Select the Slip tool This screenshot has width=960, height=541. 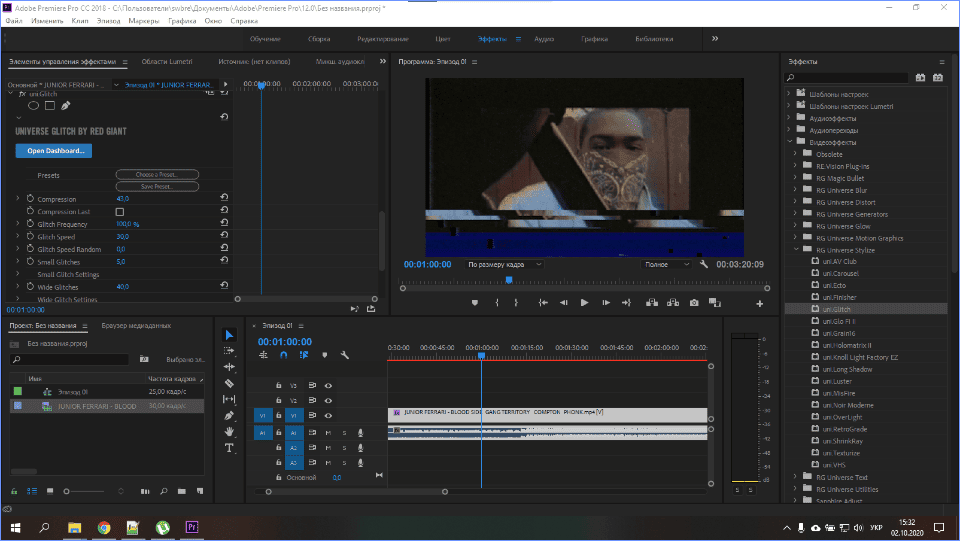[229, 399]
